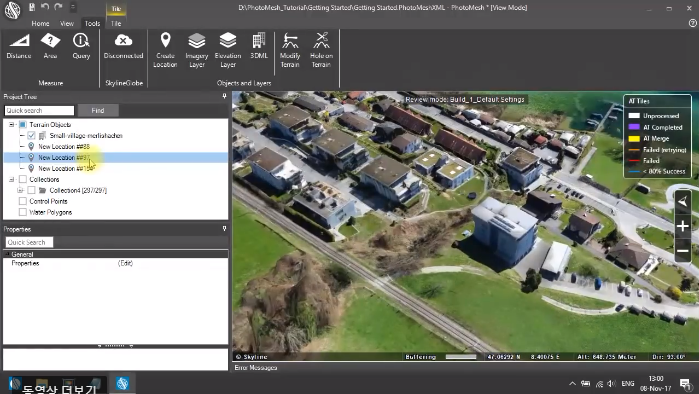Expand the Collection4 tree node
This screenshot has width=699, height=394.
tap(20, 190)
